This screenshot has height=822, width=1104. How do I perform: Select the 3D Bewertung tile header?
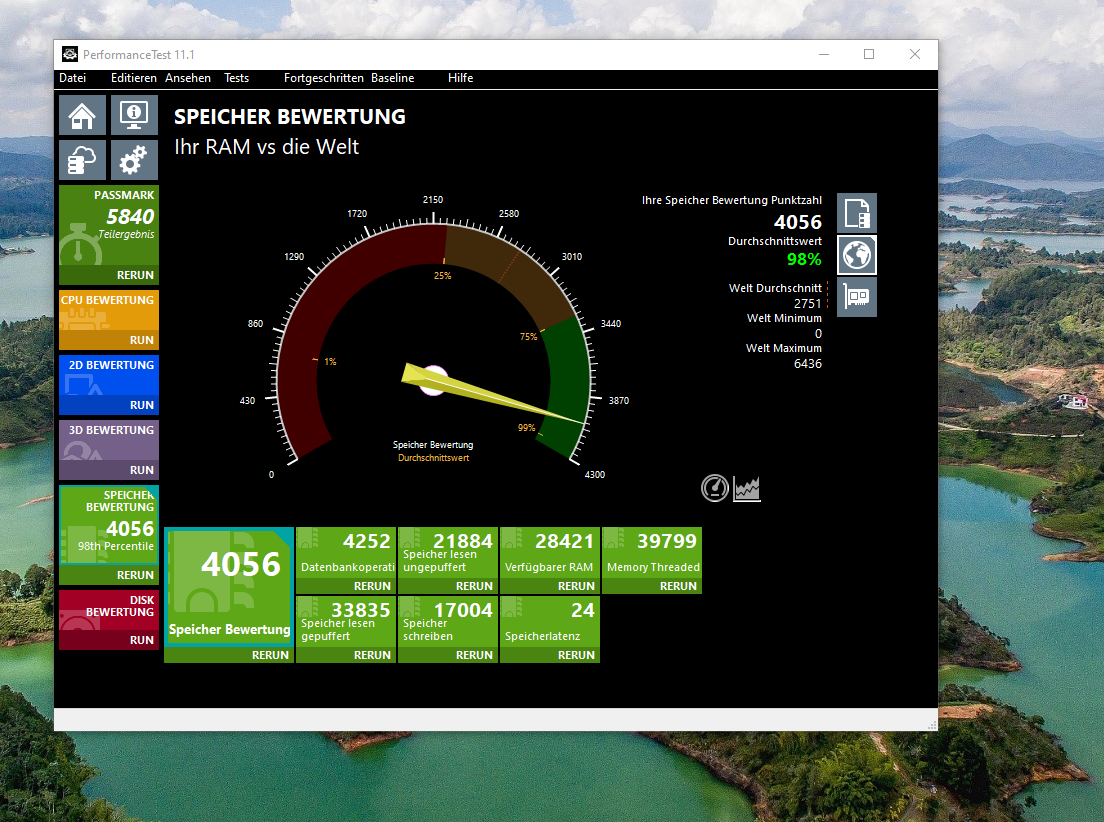pos(109,440)
